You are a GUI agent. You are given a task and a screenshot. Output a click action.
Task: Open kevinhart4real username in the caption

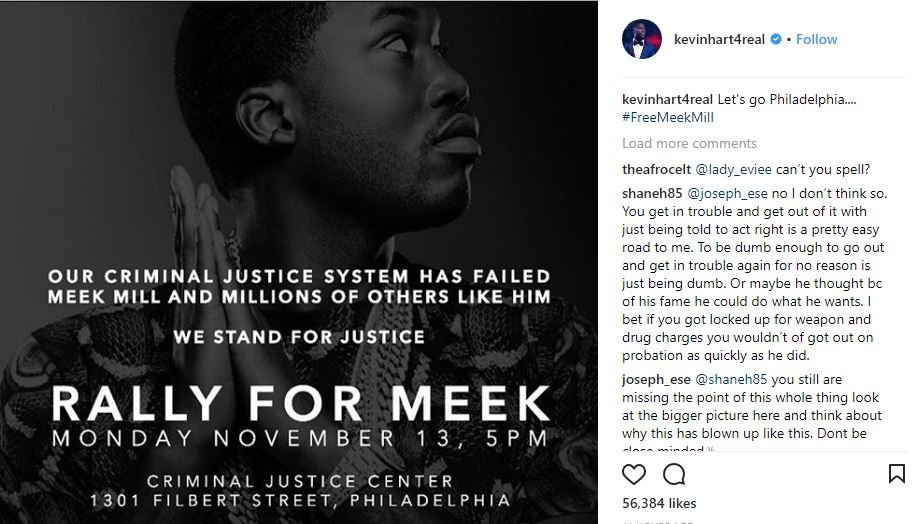(x=667, y=99)
